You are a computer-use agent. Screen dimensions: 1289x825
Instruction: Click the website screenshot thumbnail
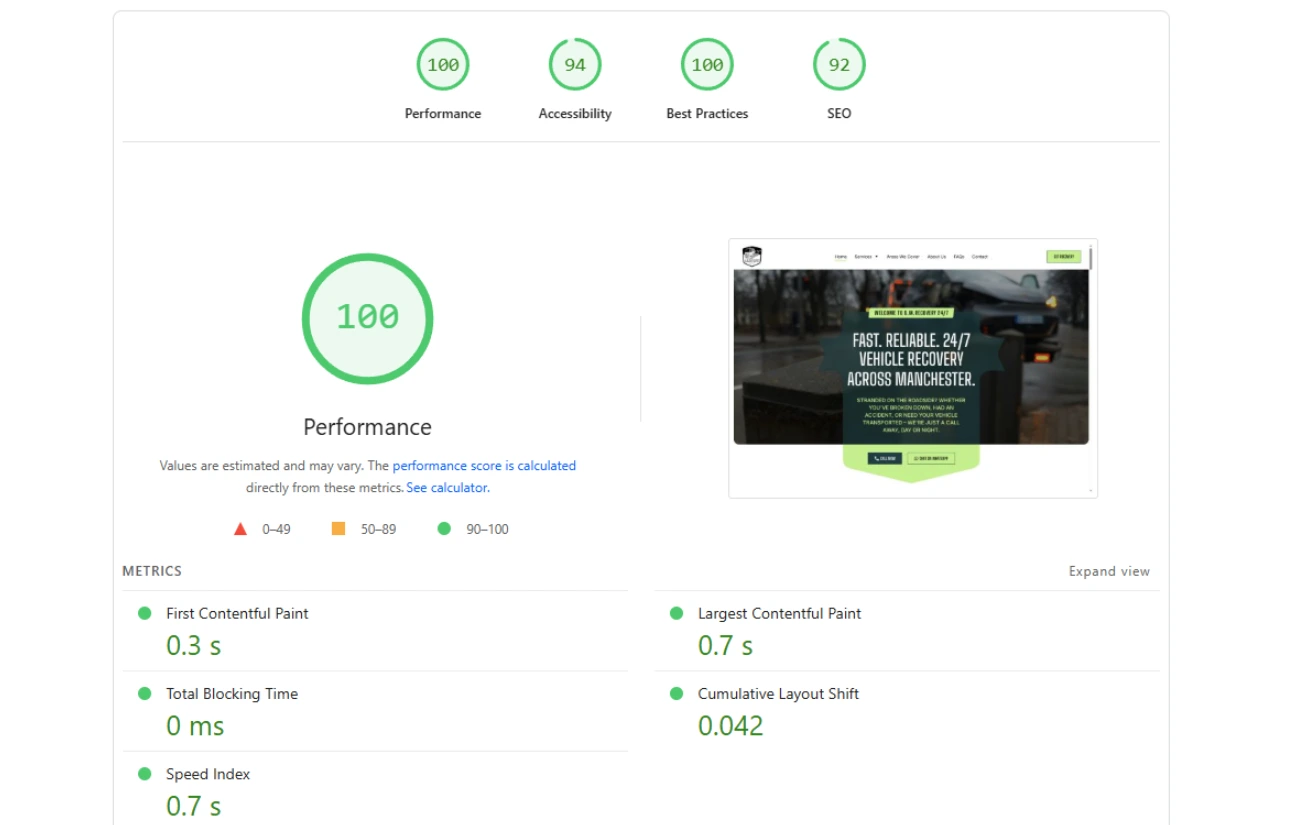tap(913, 368)
